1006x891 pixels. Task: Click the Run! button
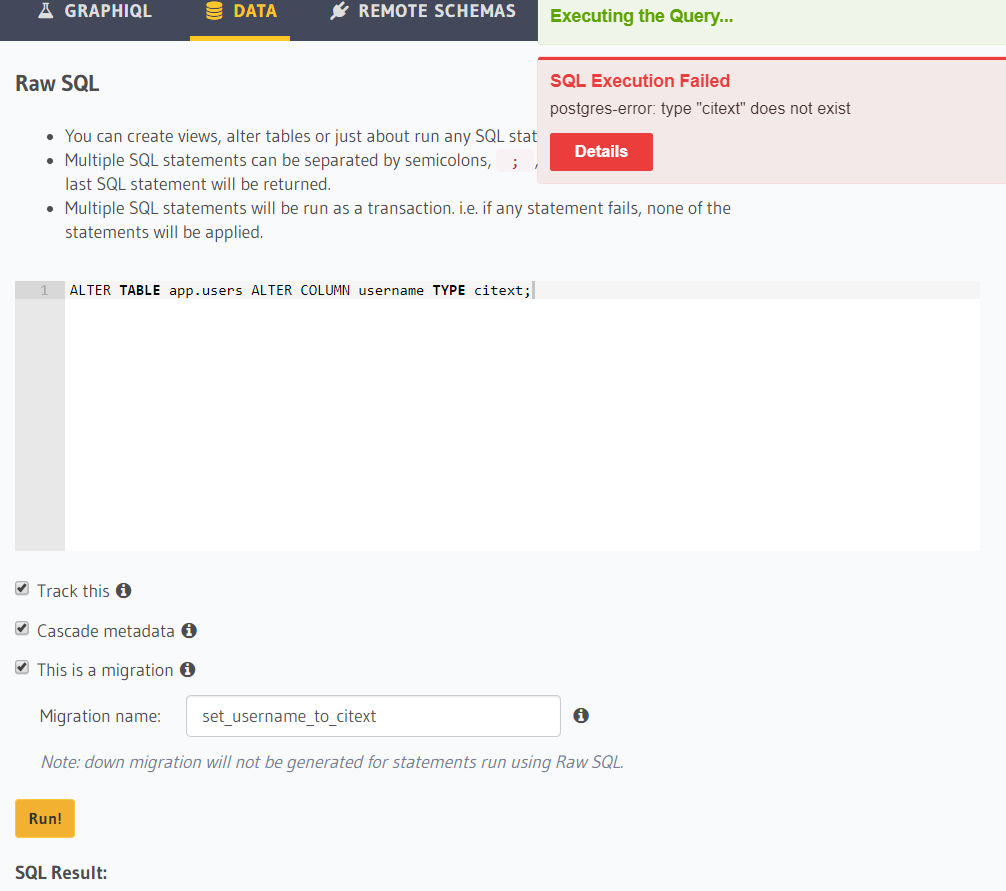(x=44, y=817)
